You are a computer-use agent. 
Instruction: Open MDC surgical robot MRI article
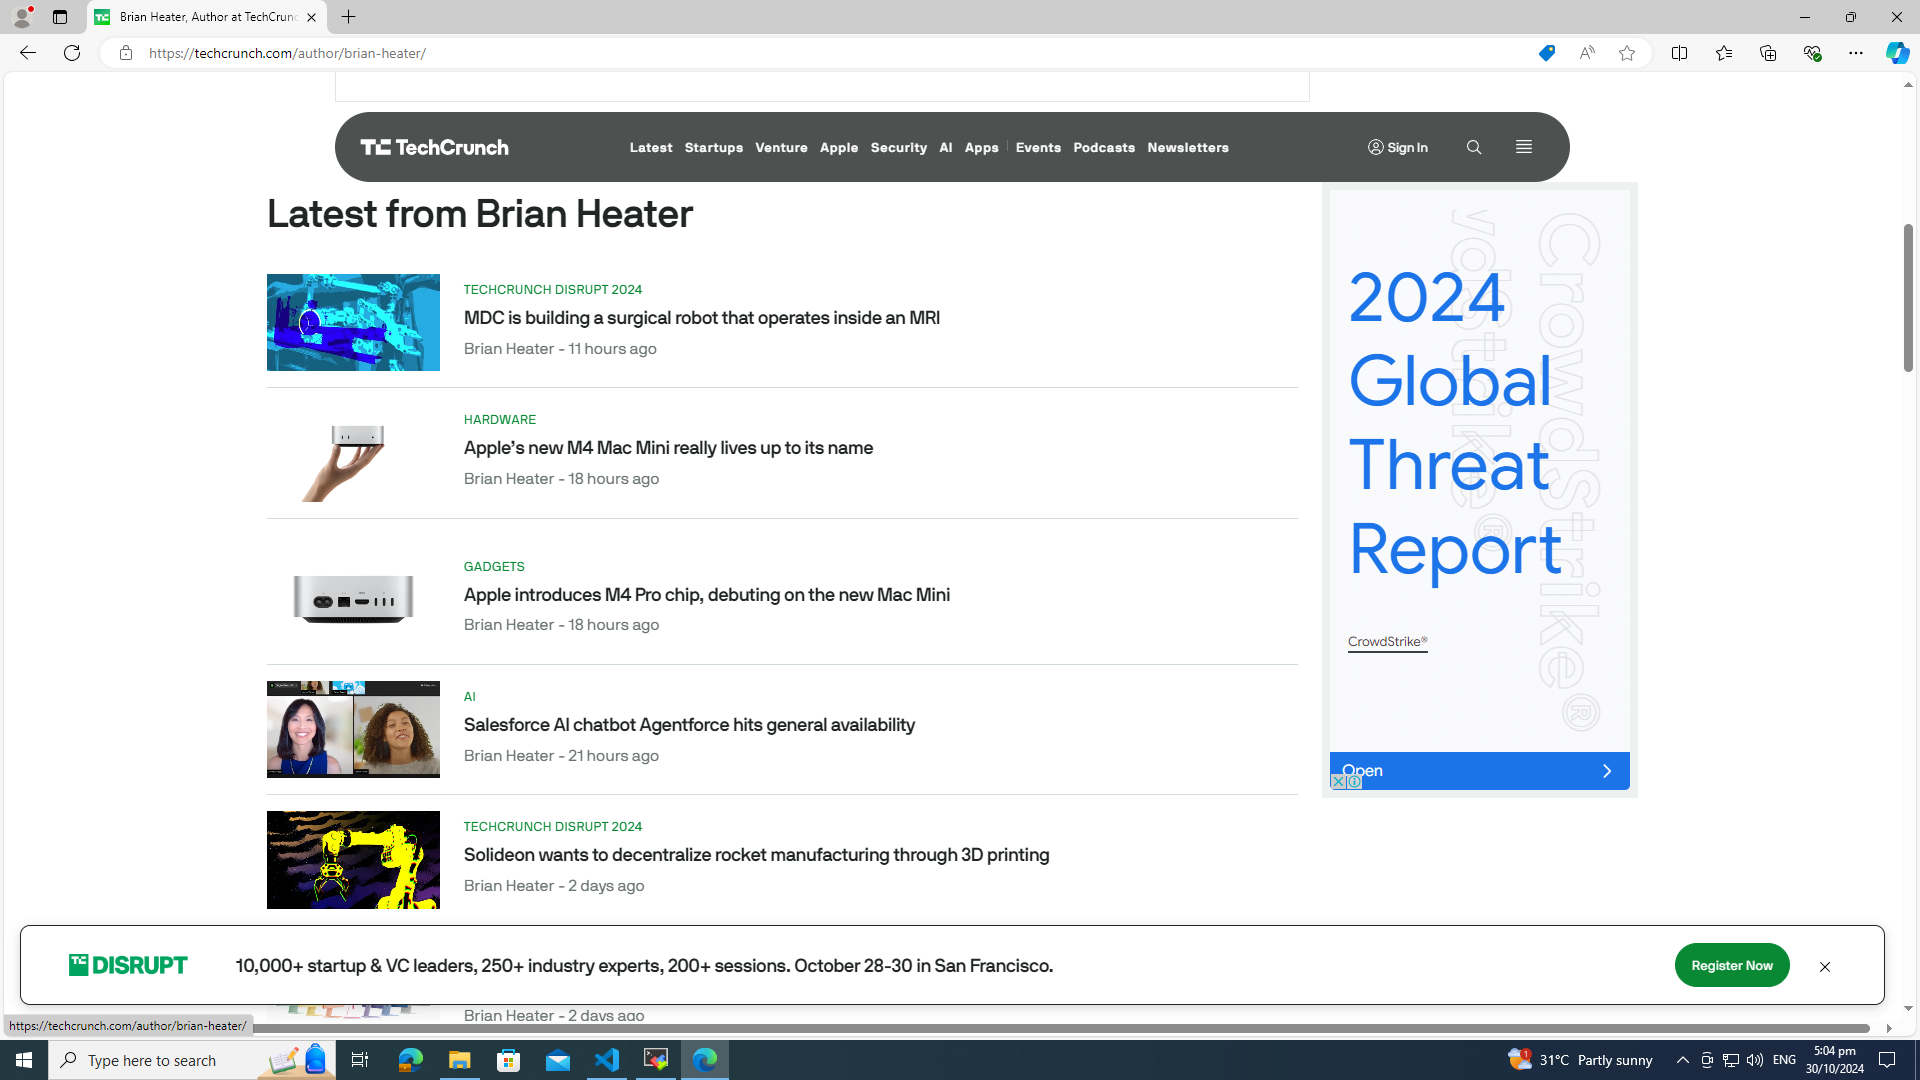701,318
